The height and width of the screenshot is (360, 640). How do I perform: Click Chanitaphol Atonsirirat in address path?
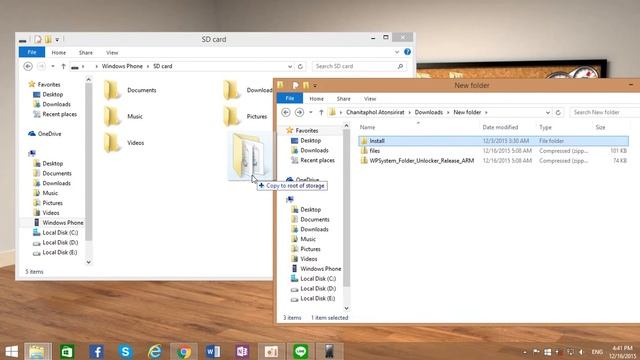(375, 112)
